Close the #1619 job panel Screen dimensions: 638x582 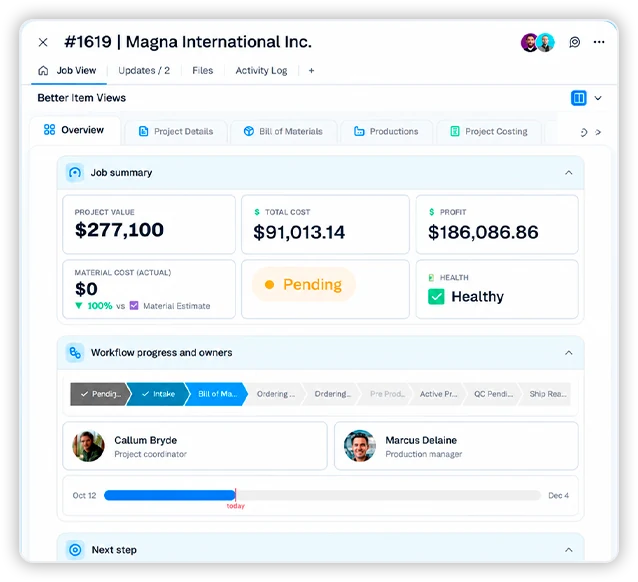pyautogui.click(x=43, y=42)
